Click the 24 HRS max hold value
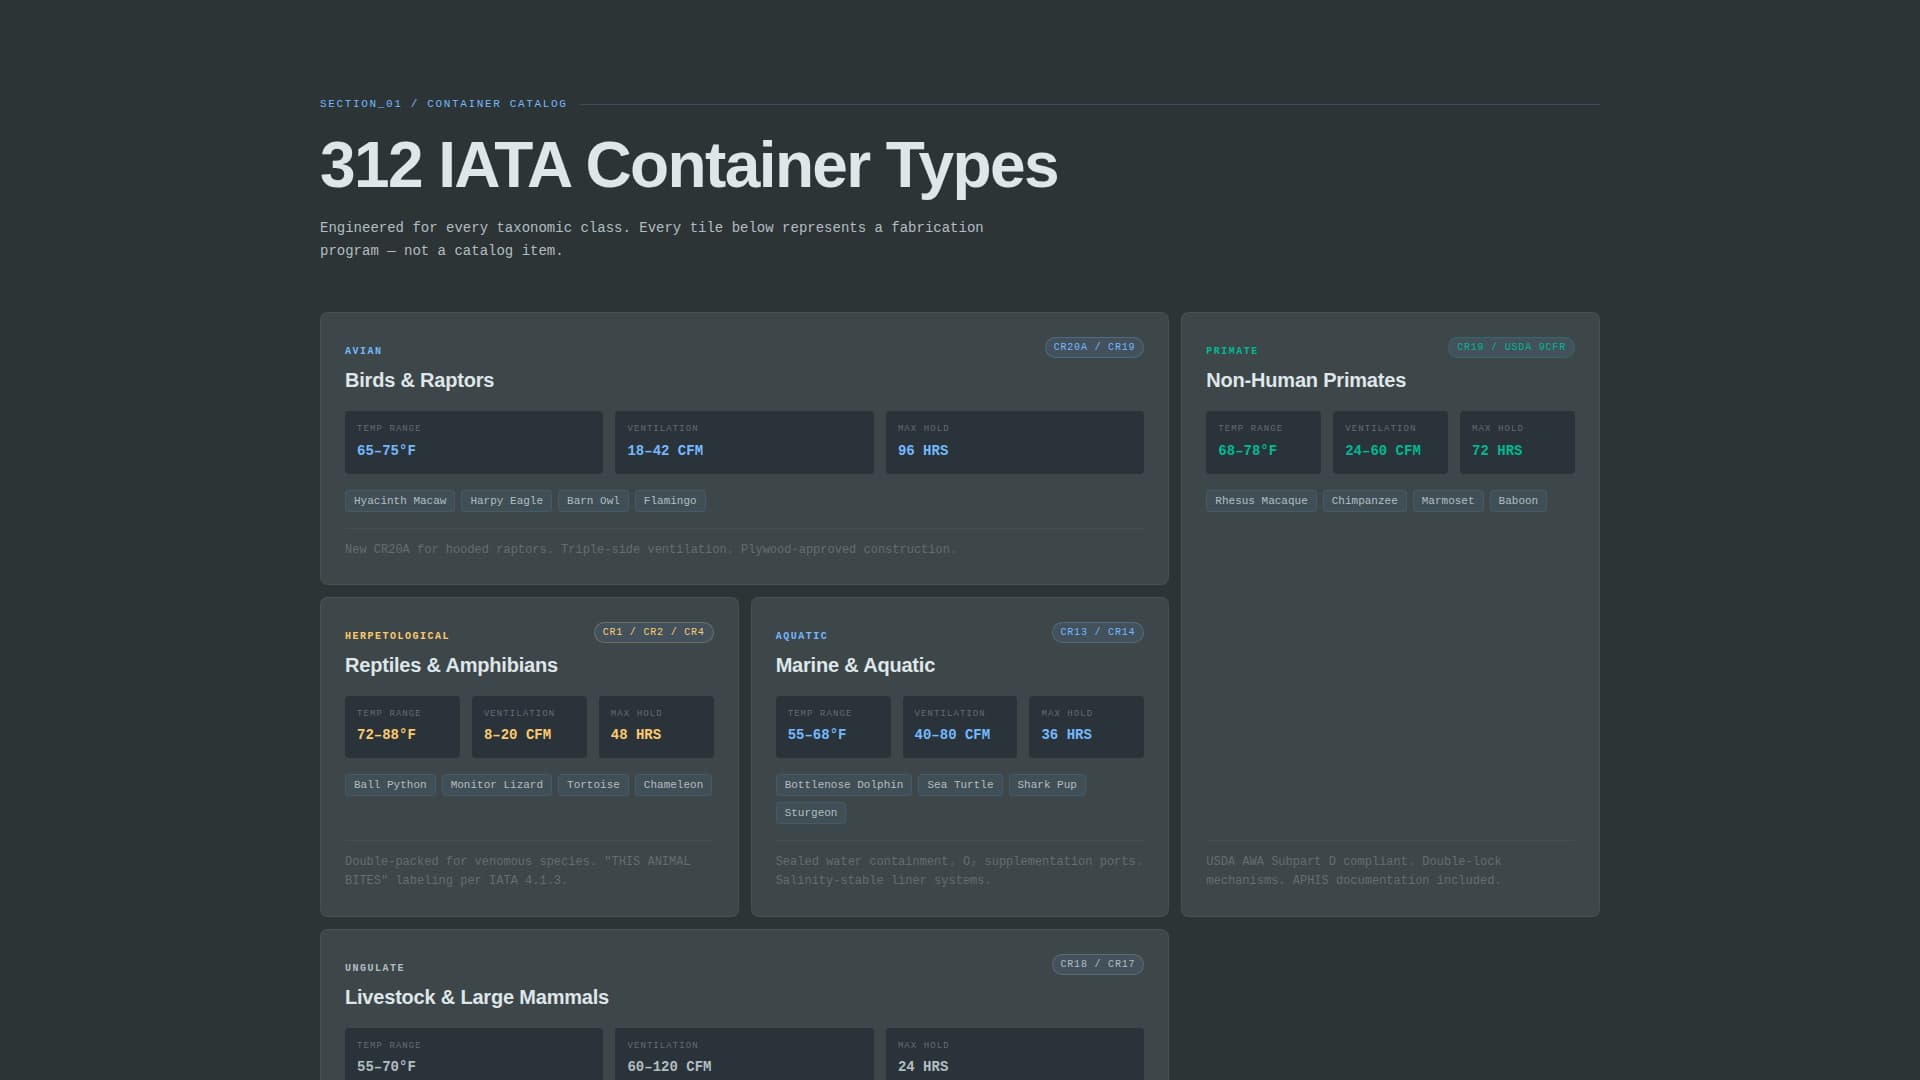The image size is (1920, 1080). (x=923, y=1067)
